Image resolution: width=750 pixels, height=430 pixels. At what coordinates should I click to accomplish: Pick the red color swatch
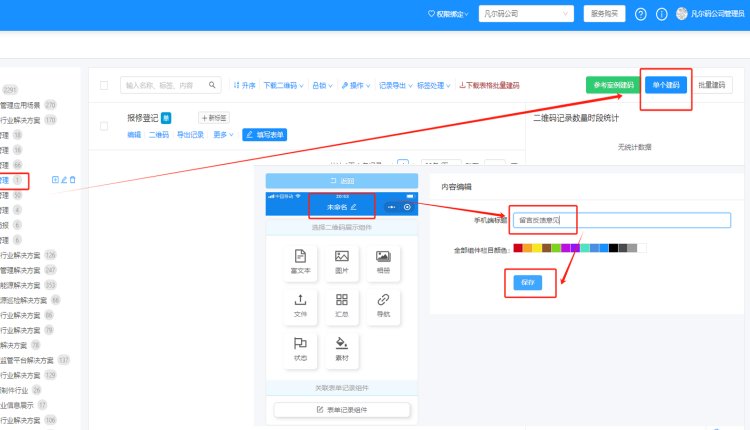(518, 248)
